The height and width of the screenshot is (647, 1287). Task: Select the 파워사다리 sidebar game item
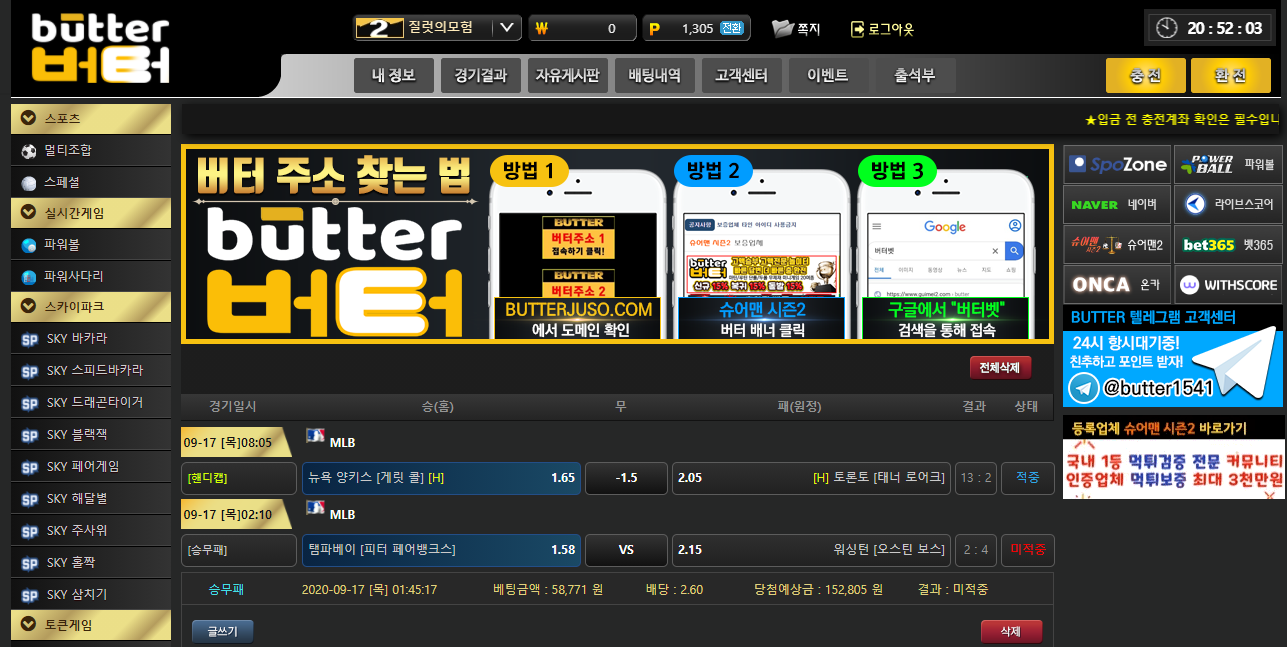tap(73, 276)
